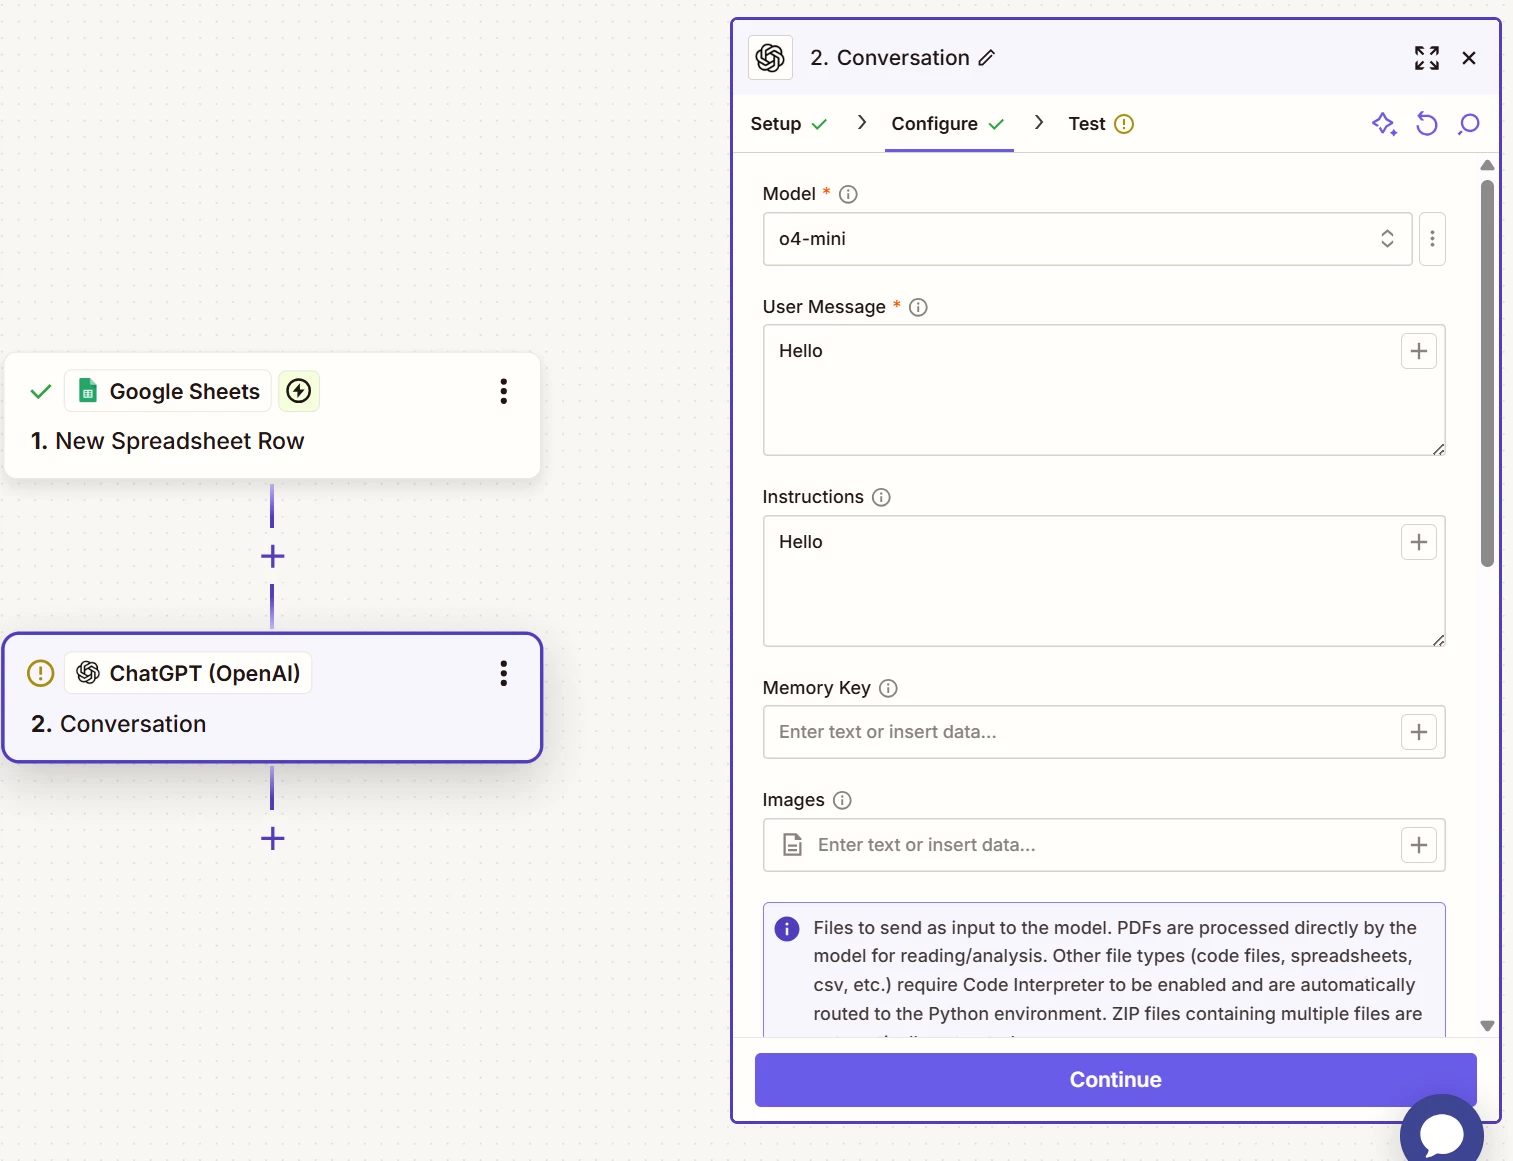Click the undo refresh arrow icon
Image resolution: width=1513 pixels, height=1161 pixels.
coord(1427,124)
